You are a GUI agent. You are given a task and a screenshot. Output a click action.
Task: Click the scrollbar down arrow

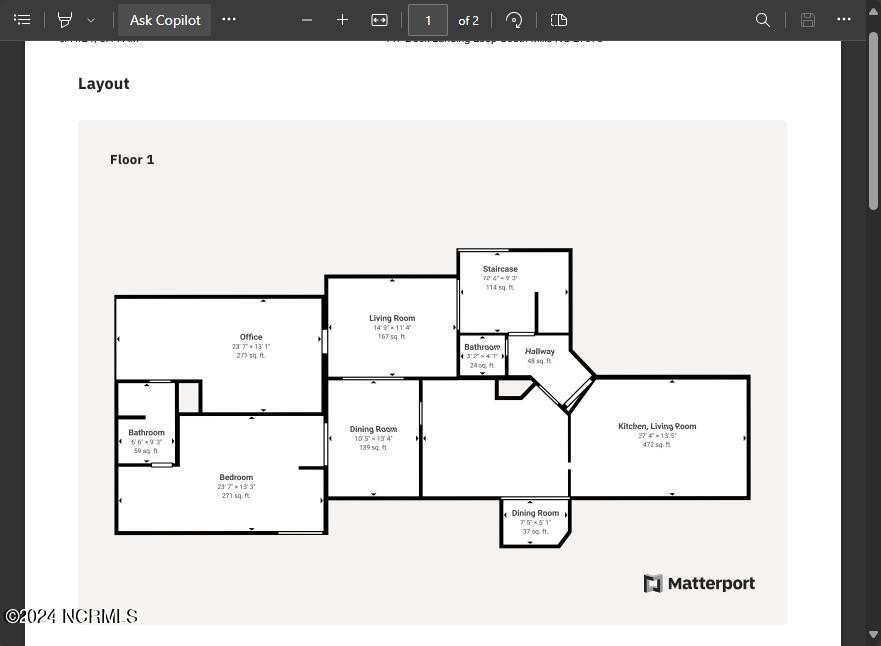point(873,635)
